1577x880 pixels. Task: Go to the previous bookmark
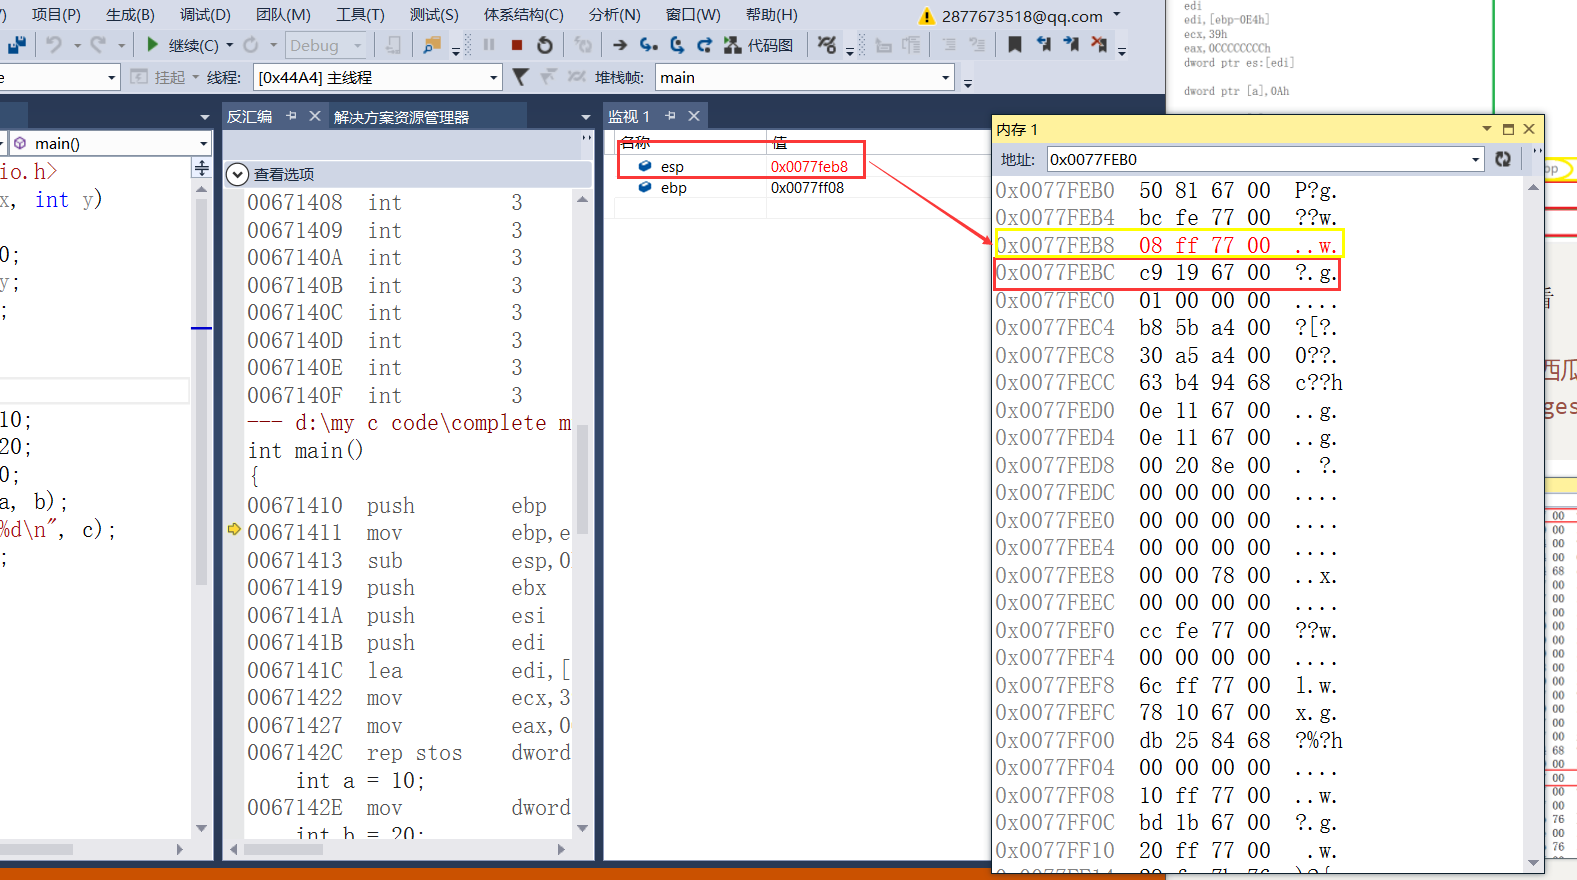pos(1043,45)
